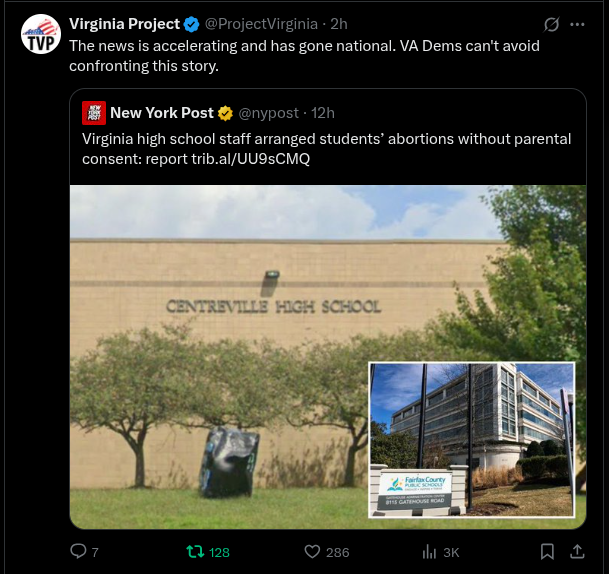Screen dimensions: 609x574
Task: Follow the trib.al/UU9sCMQ link
Action: (x=251, y=159)
